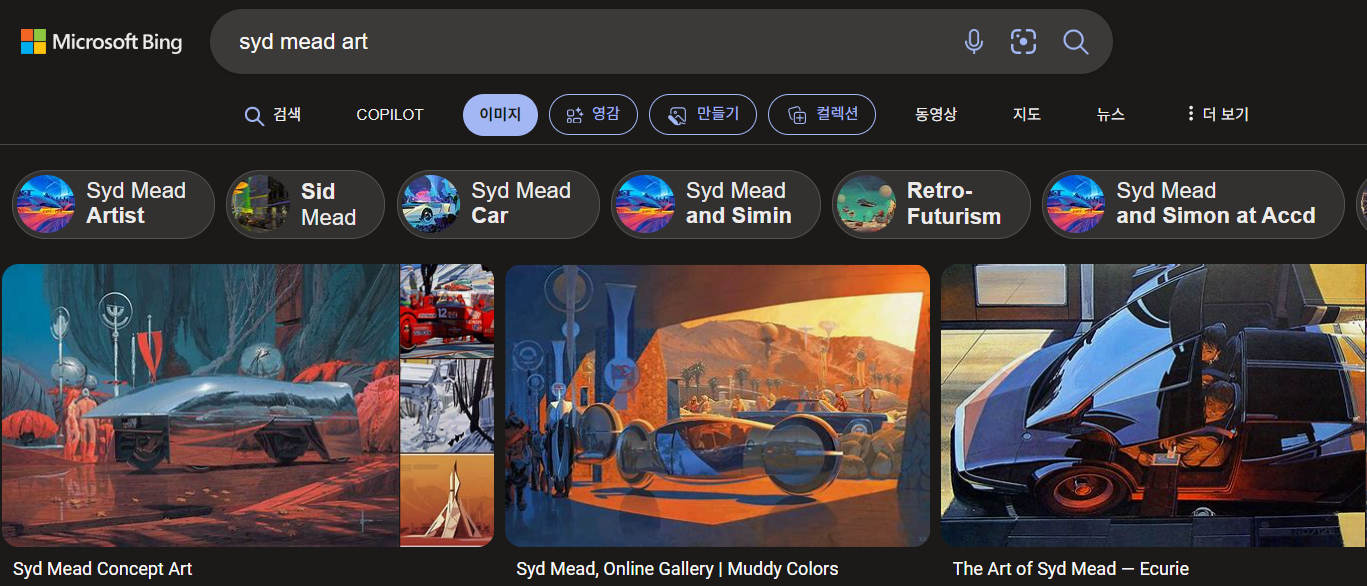Open the grey snow scene small thumbnail
1367x586 pixels.
(447, 406)
